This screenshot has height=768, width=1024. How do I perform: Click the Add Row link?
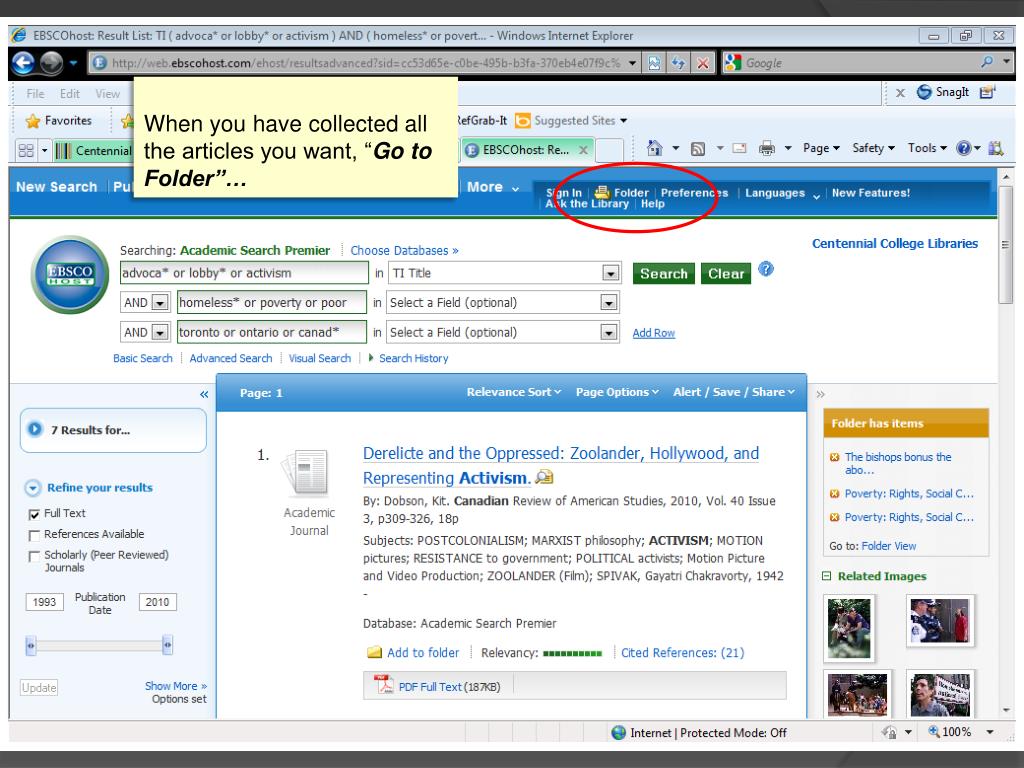[x=654, y=333]
